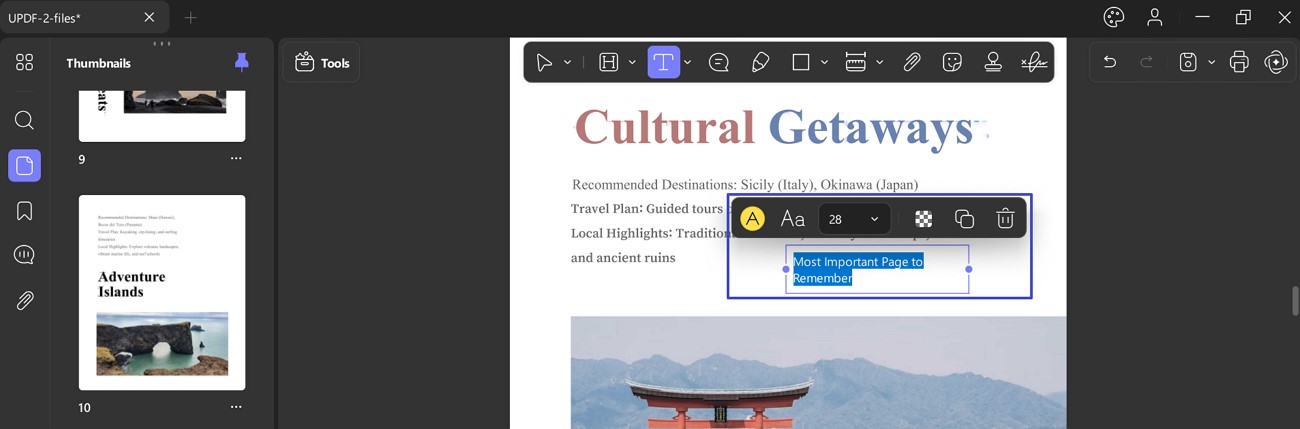The image size is (1300, 429).
Task: Open the search panel
Action: [25, 121]
